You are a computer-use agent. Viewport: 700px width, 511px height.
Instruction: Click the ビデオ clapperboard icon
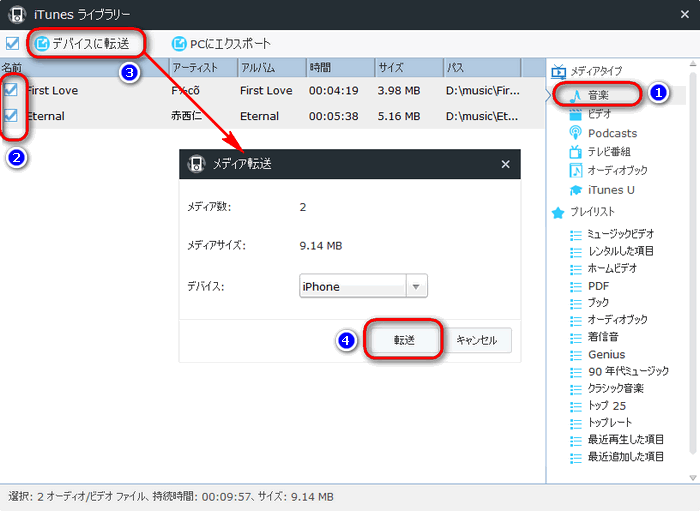575,114
